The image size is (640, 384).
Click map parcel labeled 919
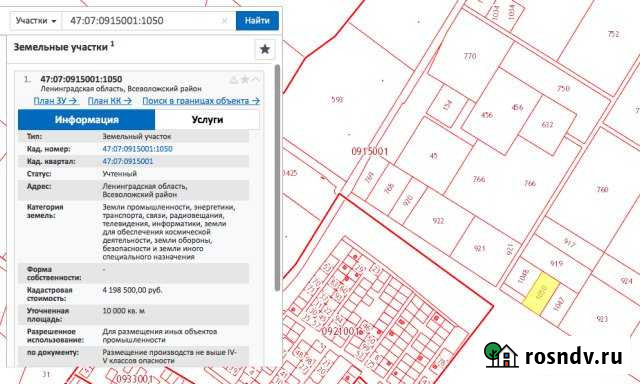pyautogui.click(x=556, y=264)
